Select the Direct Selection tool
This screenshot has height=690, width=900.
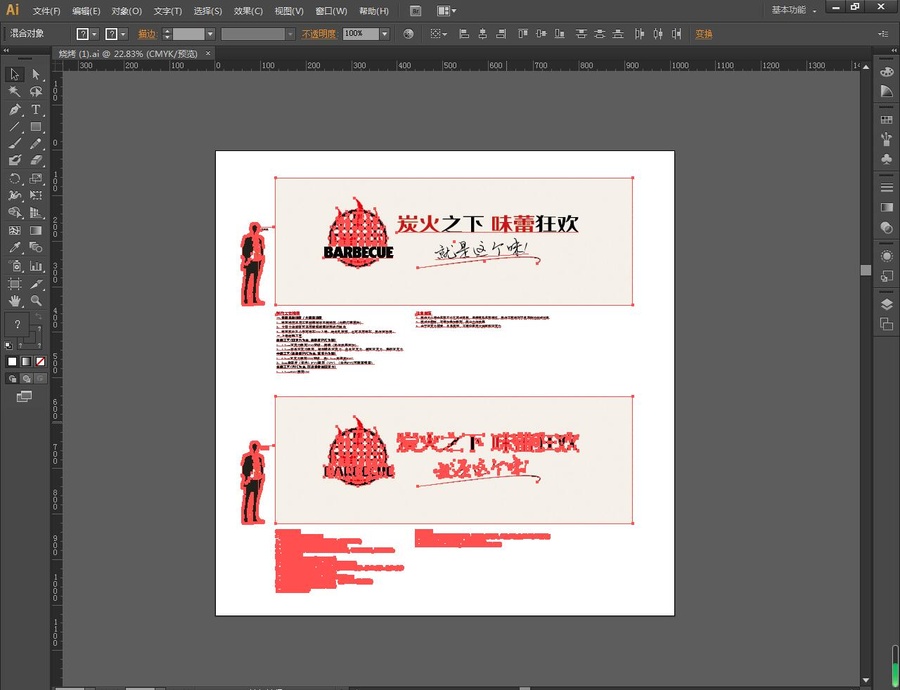[36, 74]
